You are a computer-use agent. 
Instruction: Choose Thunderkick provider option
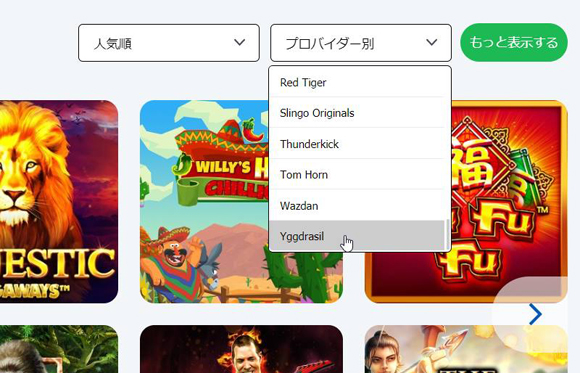coord(357,144)
